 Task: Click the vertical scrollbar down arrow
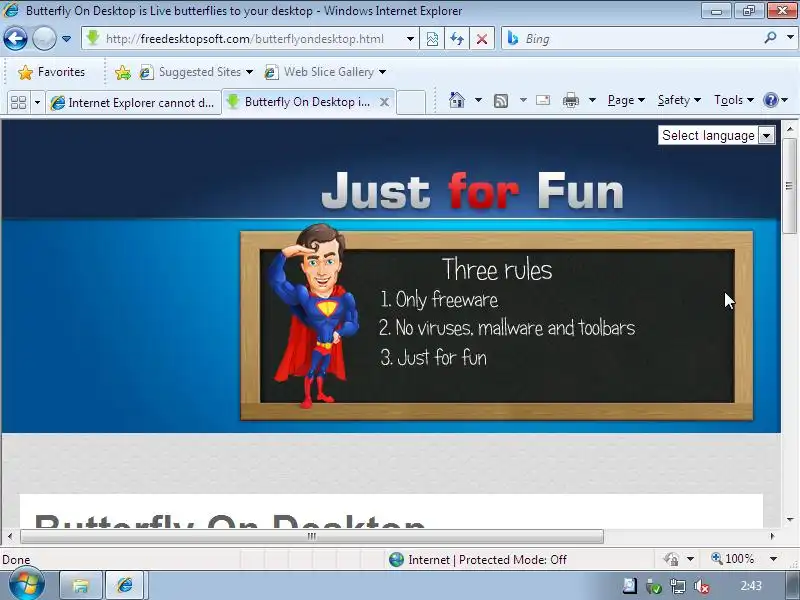[x=790, y=520]
